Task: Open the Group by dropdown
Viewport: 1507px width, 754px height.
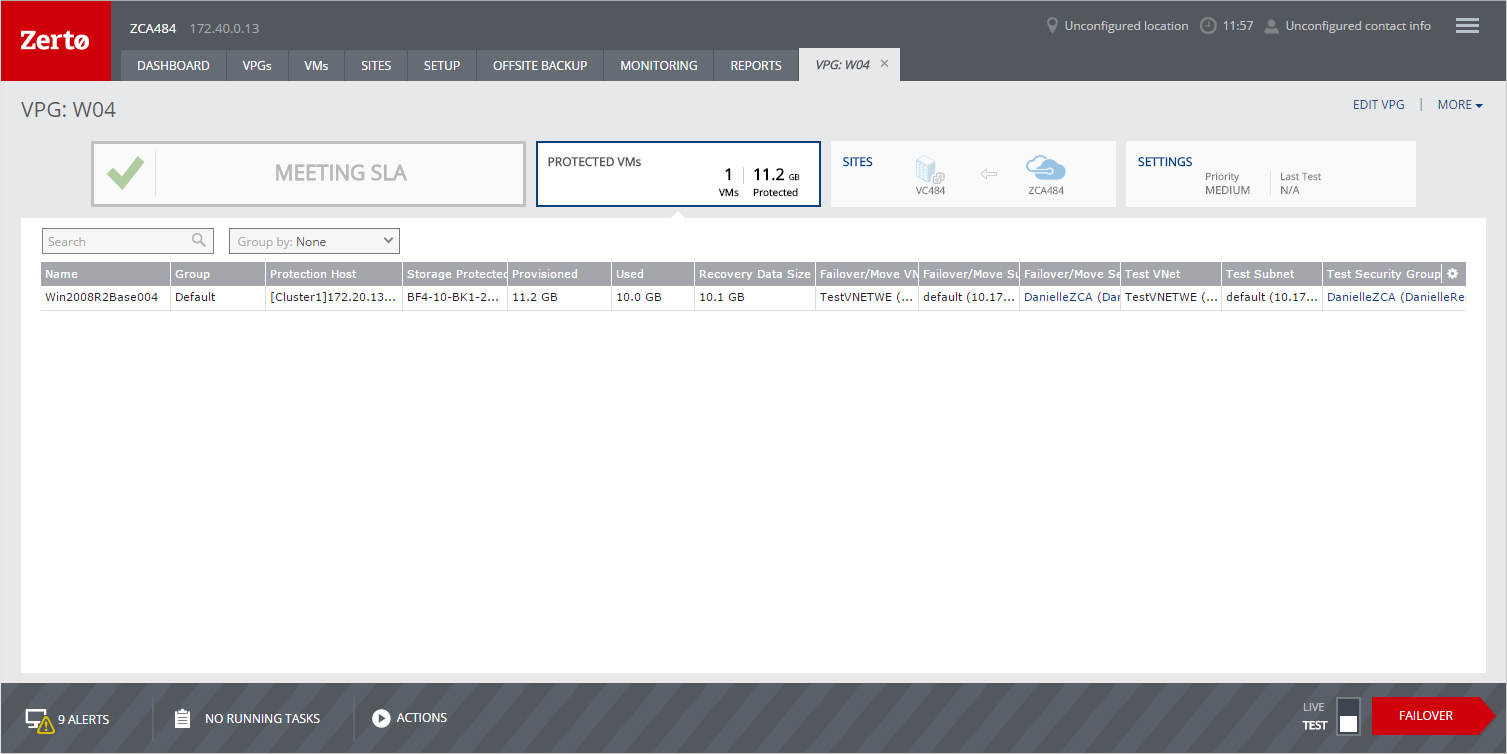Action: pyautogui.click(x=314, y=241)
